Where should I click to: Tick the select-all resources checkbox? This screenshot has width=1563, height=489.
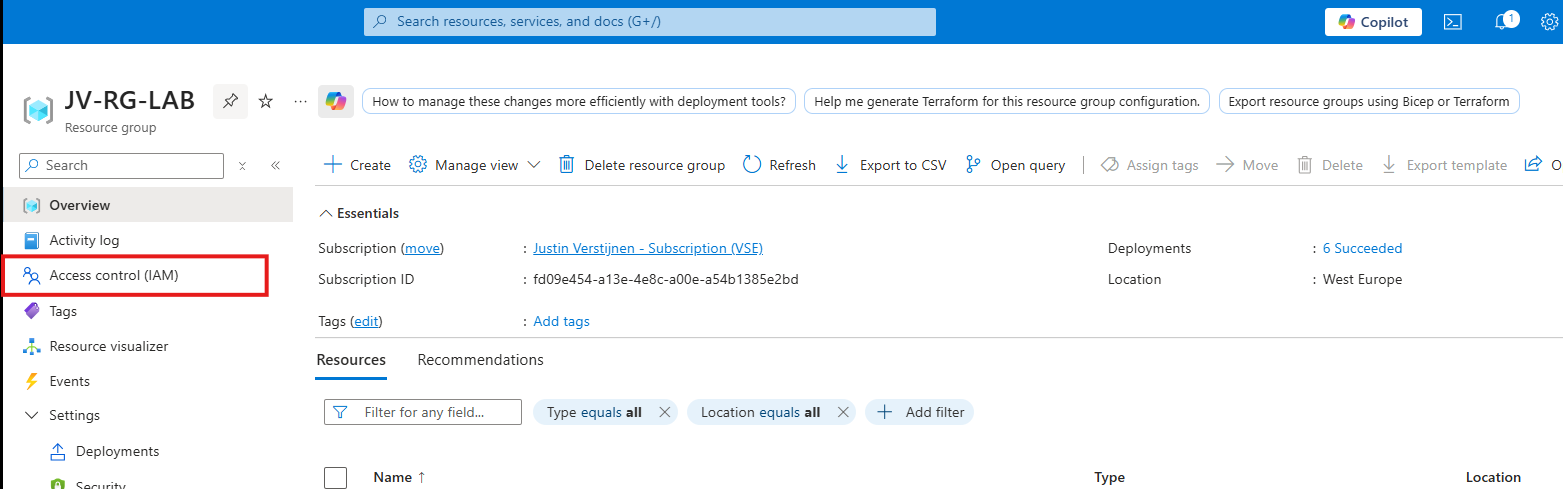tap(336, 477)
